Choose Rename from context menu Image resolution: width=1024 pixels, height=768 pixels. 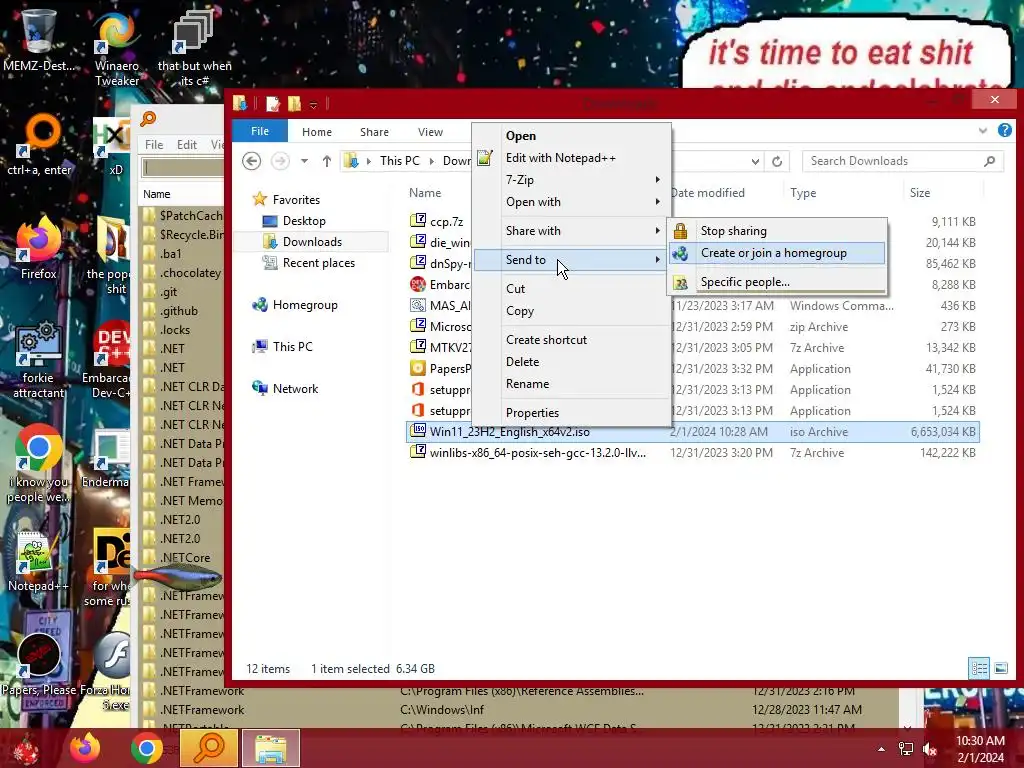pos(571,384)
